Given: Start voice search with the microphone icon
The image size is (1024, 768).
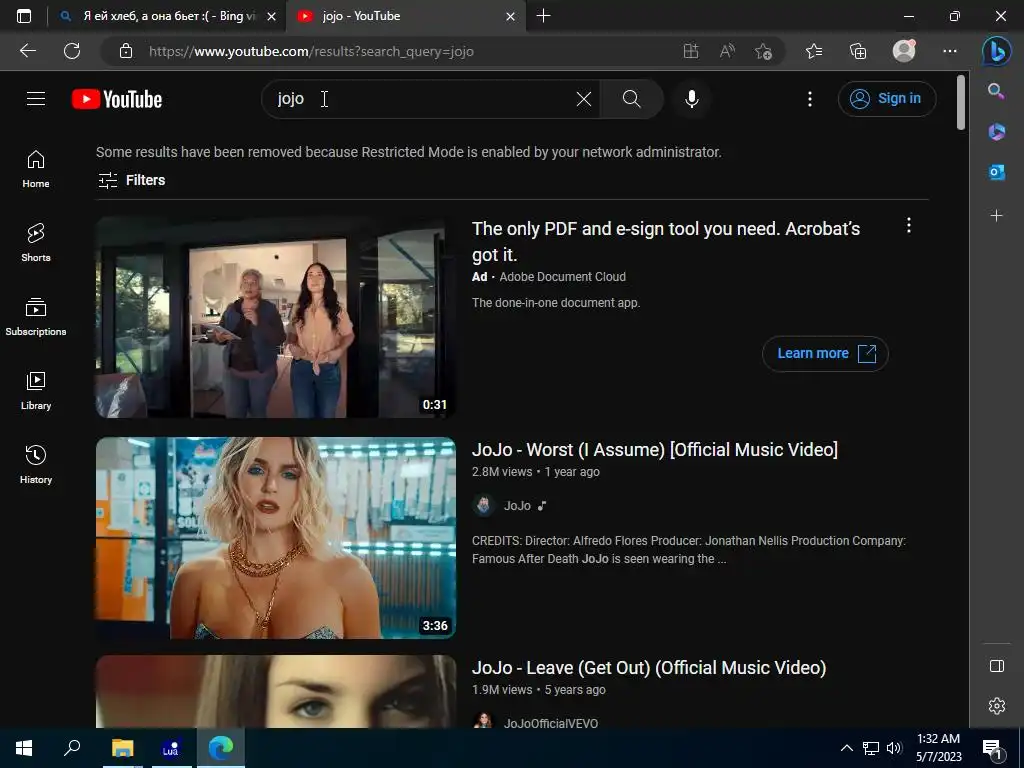Looking at the screenshot, I should point(692,99).
